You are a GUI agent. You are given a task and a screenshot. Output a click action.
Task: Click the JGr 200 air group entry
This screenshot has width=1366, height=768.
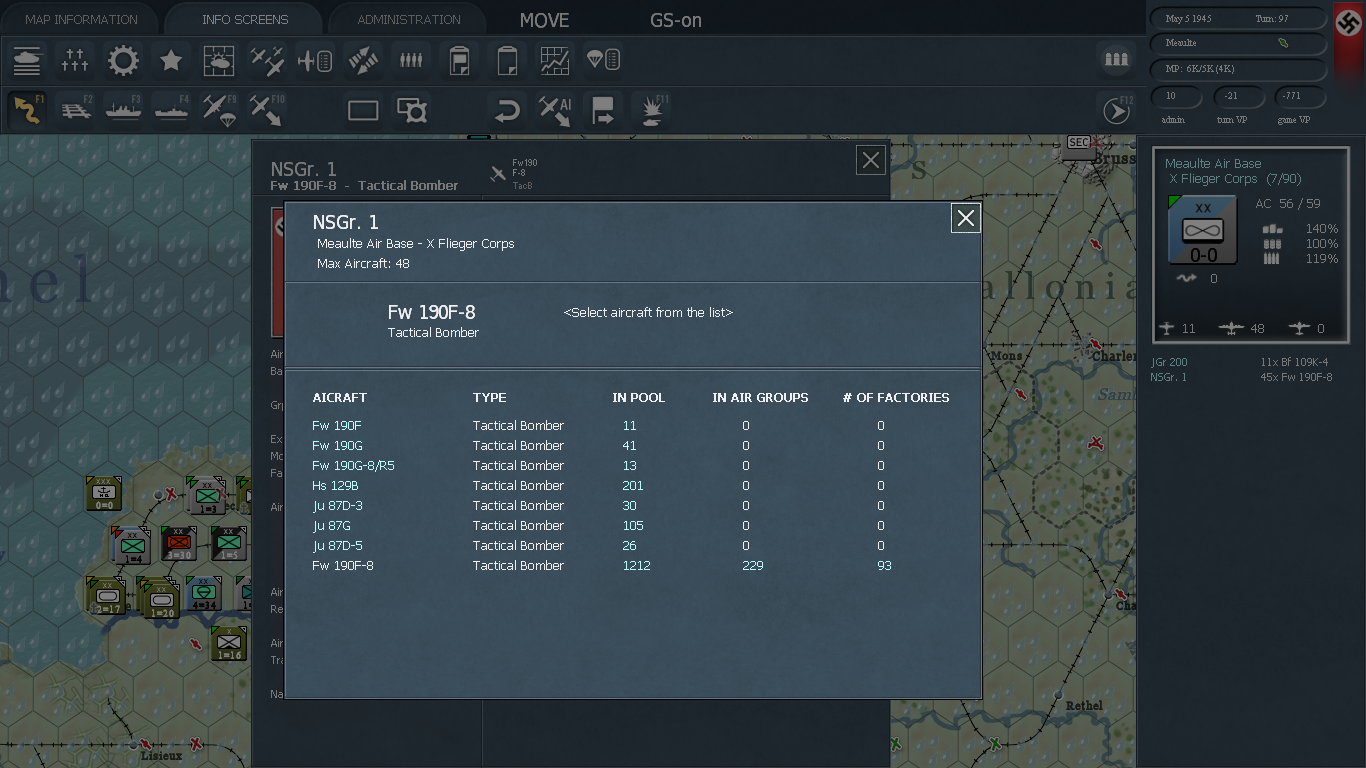[1169, 362]
